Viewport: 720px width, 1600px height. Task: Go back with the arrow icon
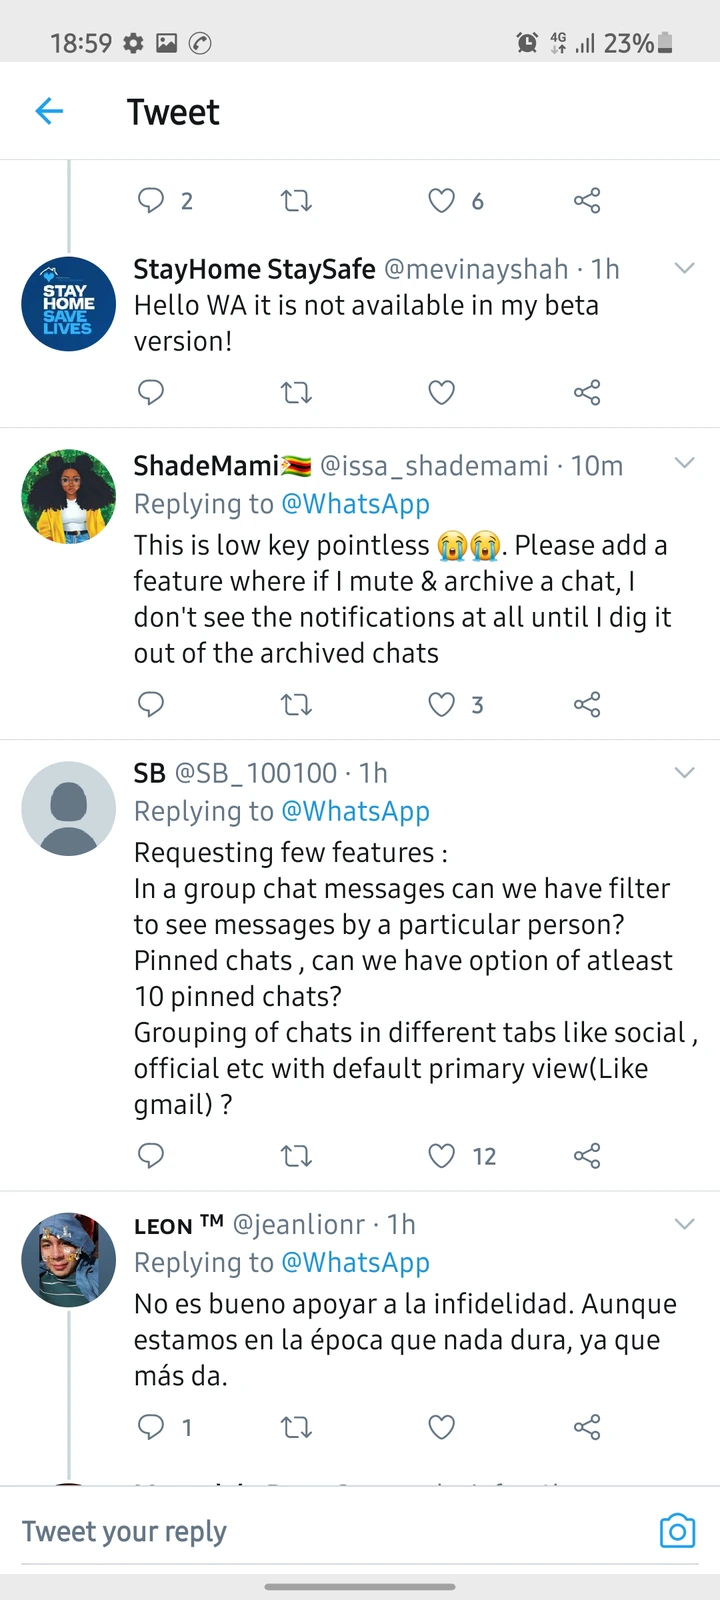click(49, 111)
